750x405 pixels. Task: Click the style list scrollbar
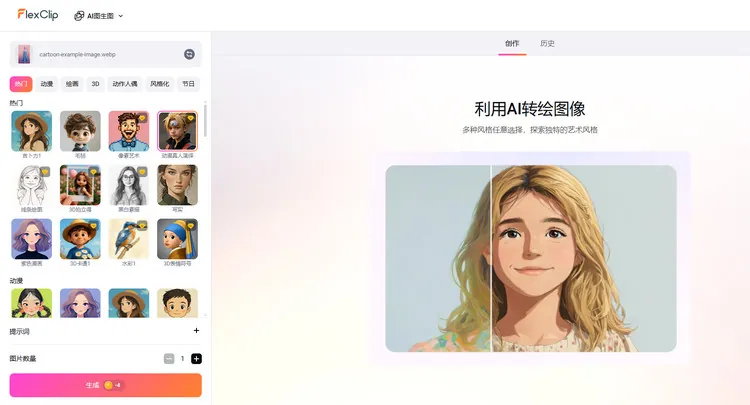[205, 120]
